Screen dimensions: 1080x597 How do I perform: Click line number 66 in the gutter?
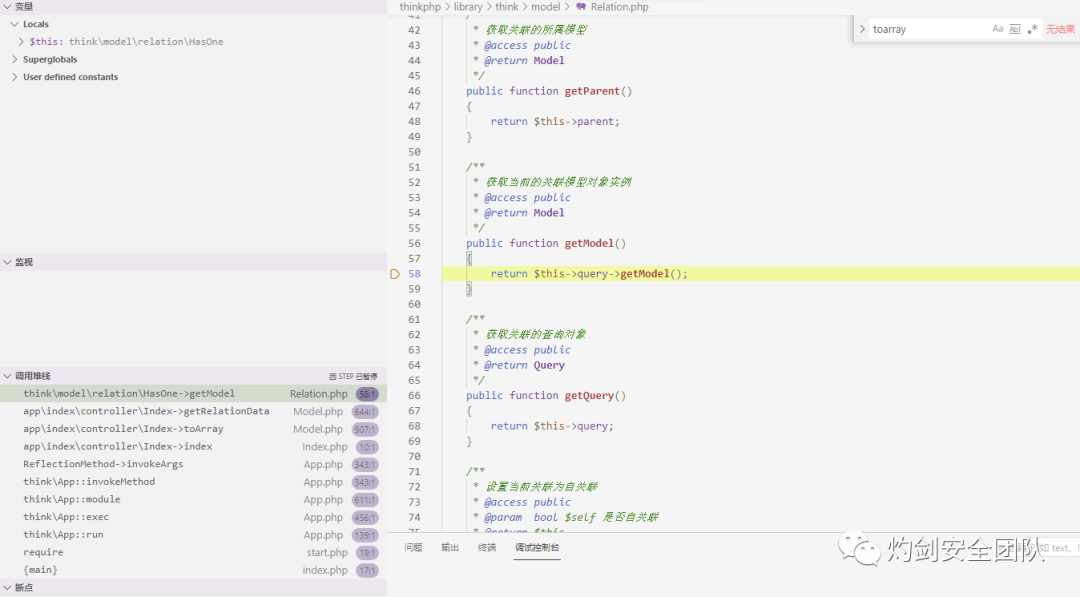coord(414,396)
